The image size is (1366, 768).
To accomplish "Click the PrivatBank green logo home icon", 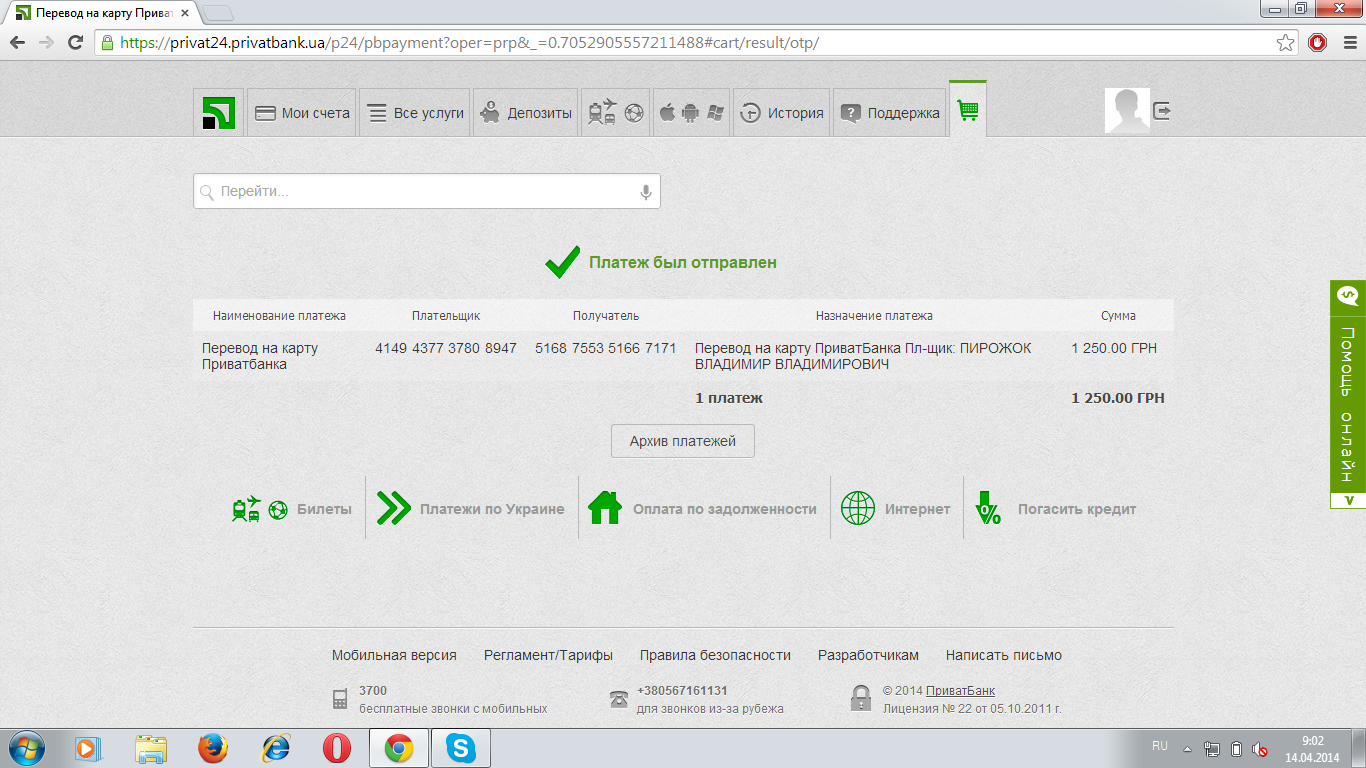I will [x=218, y=112].
